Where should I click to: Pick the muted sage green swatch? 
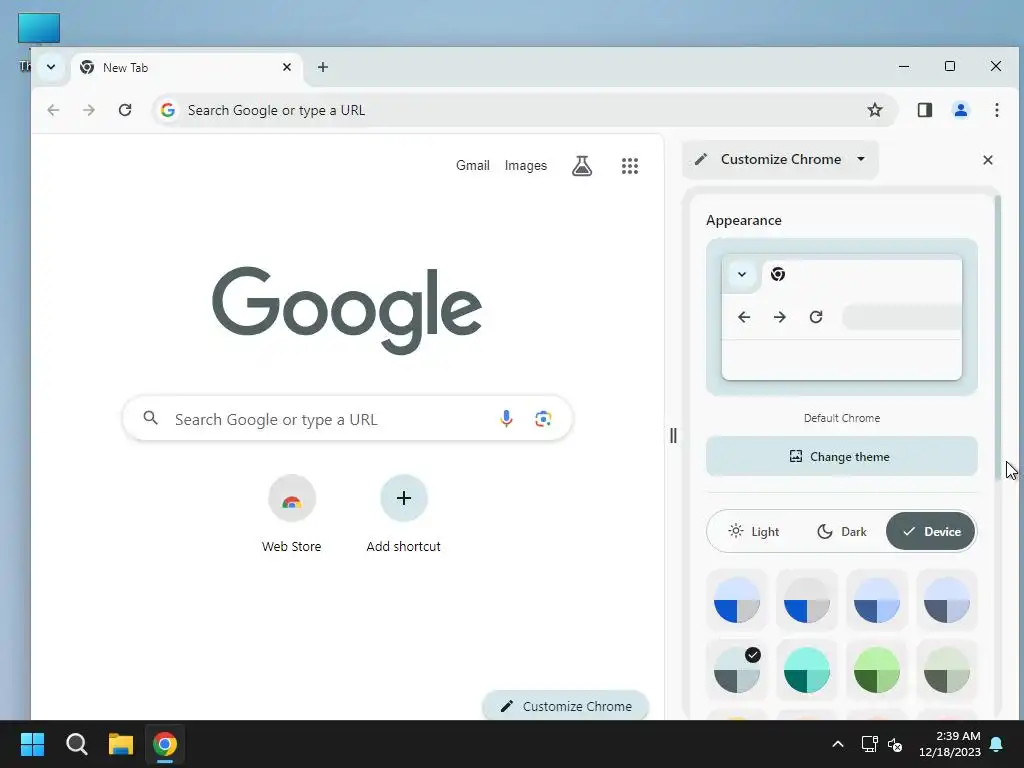tap(946, 670)
